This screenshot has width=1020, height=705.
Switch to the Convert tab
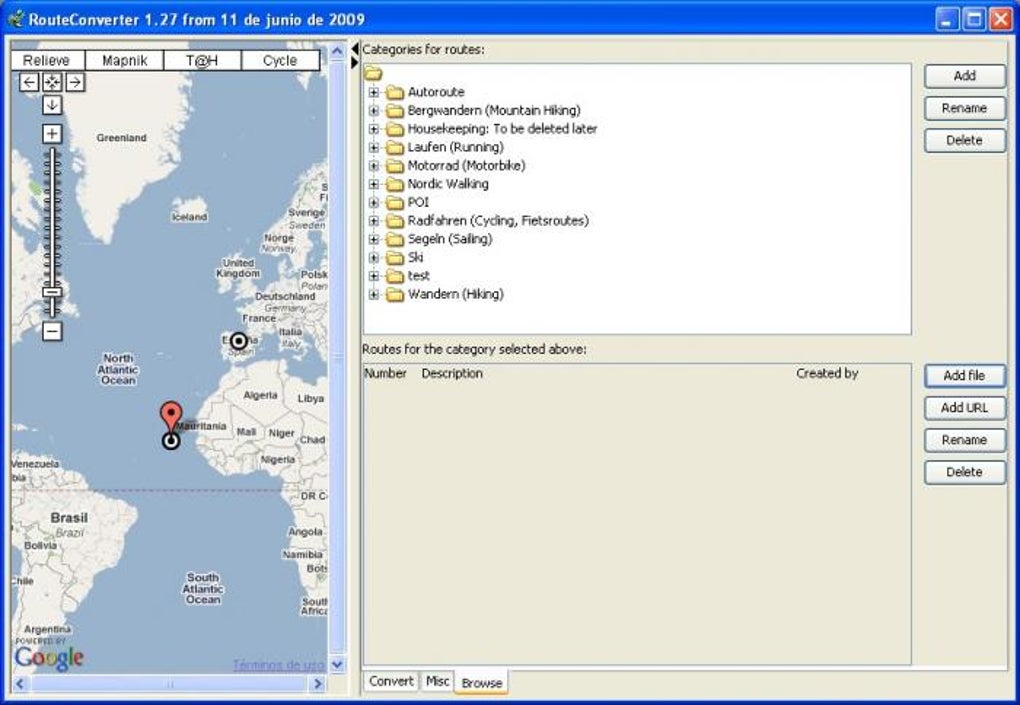(x=391, y=681)
